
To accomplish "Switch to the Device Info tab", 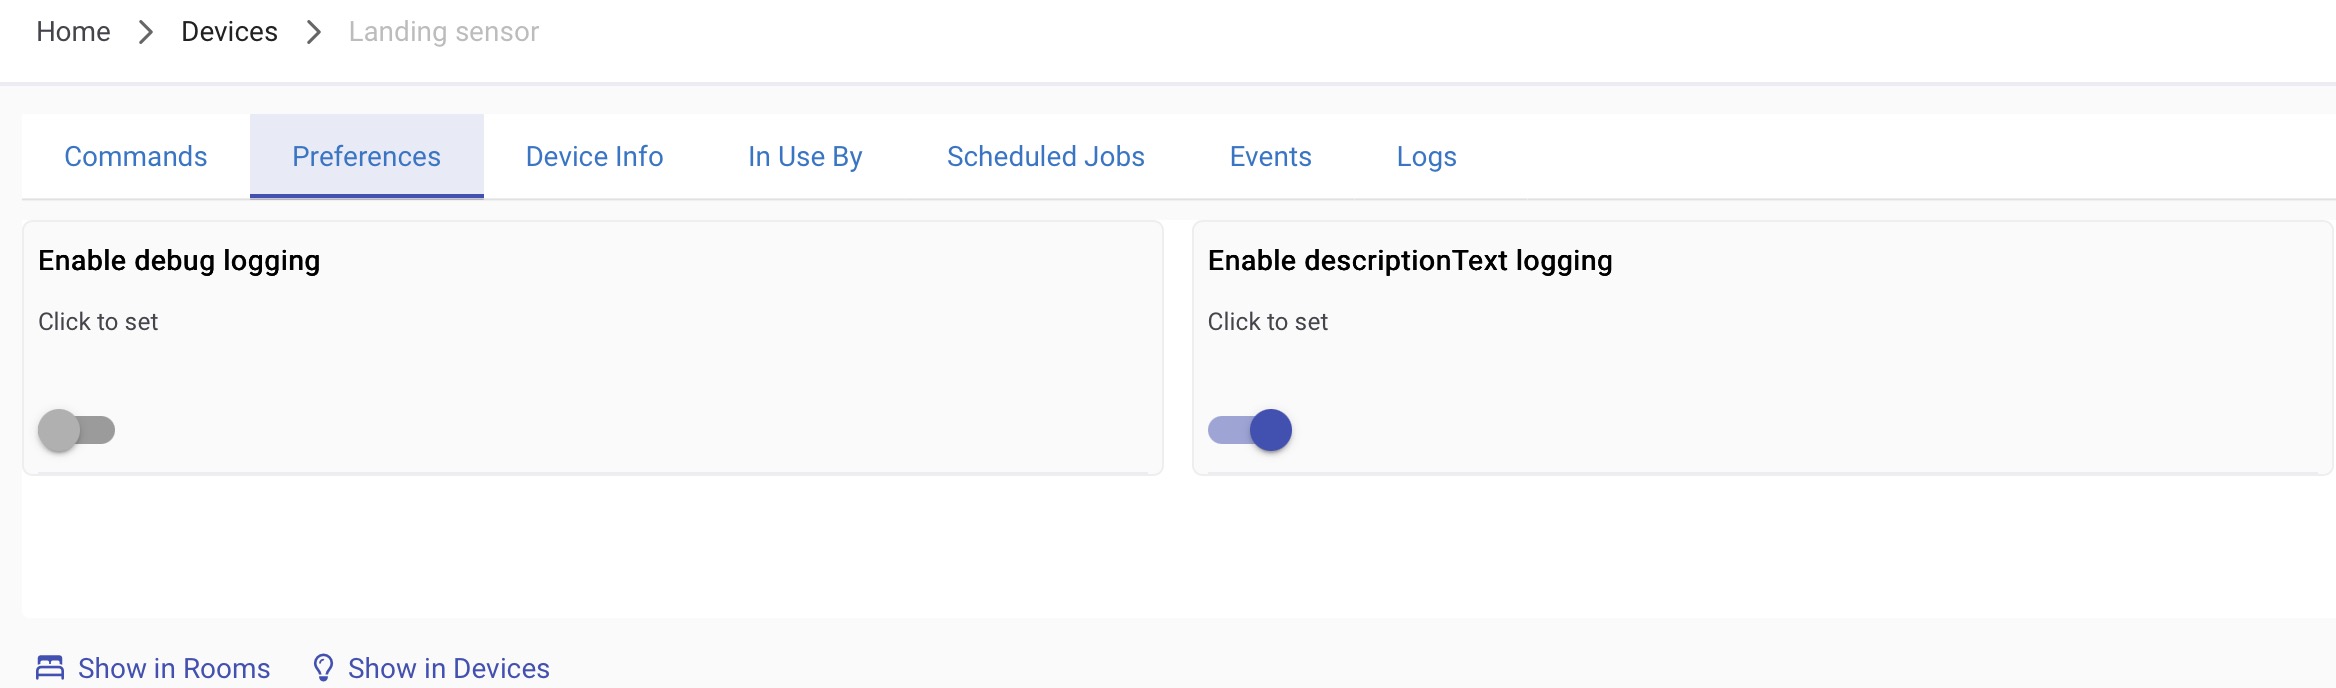I will click(594, 157).
